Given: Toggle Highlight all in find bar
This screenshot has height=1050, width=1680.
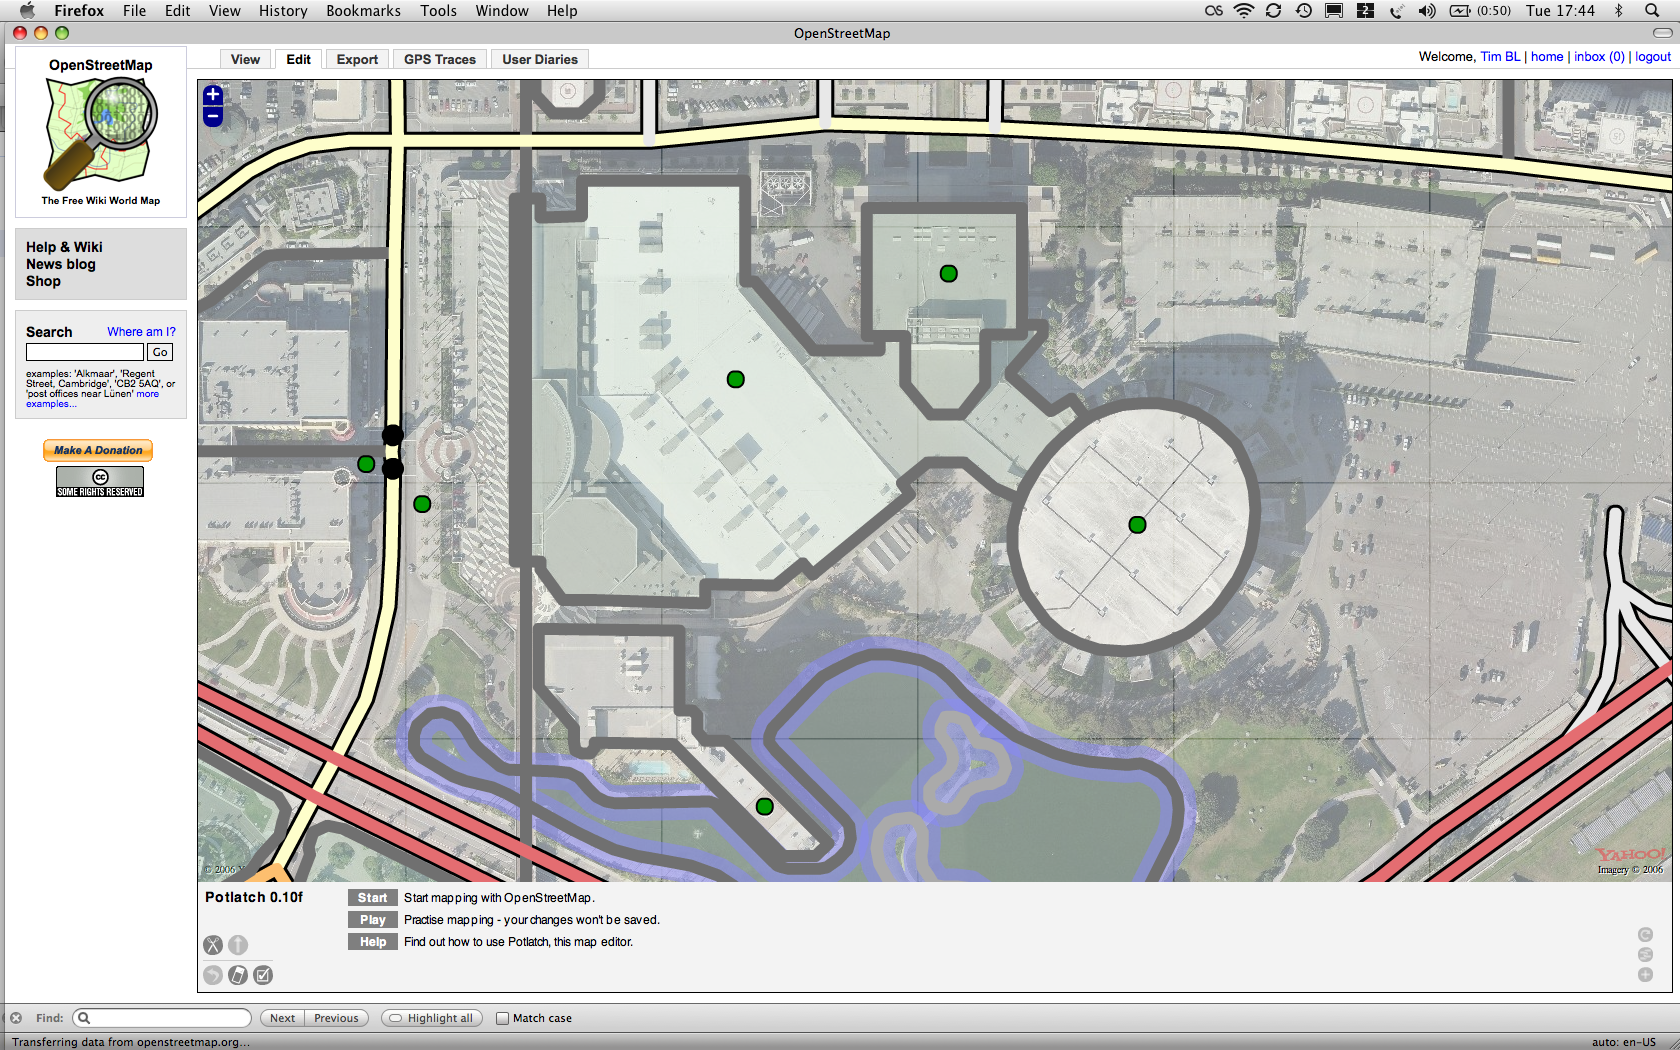Looking at the screenshot, I should (x=431, y=1018).
